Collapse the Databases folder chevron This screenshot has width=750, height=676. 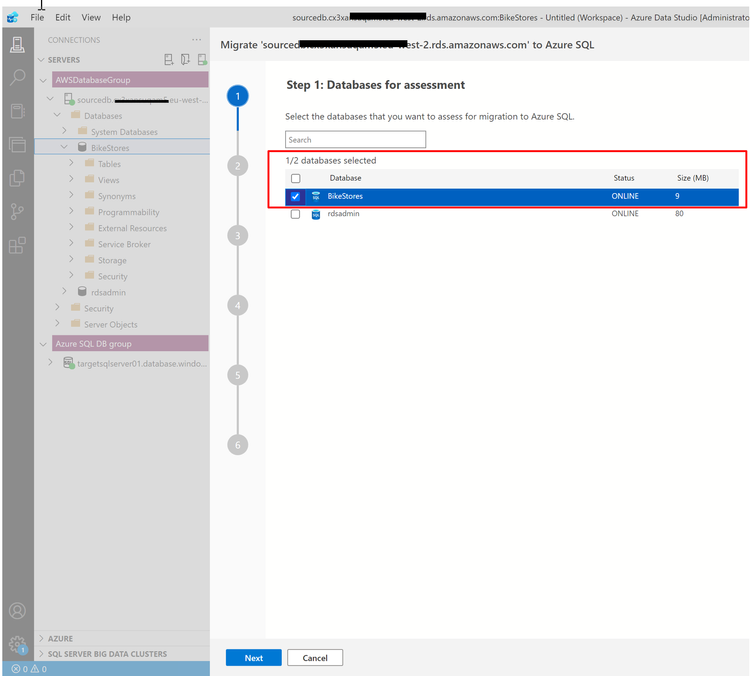click(x=58, y=115)
